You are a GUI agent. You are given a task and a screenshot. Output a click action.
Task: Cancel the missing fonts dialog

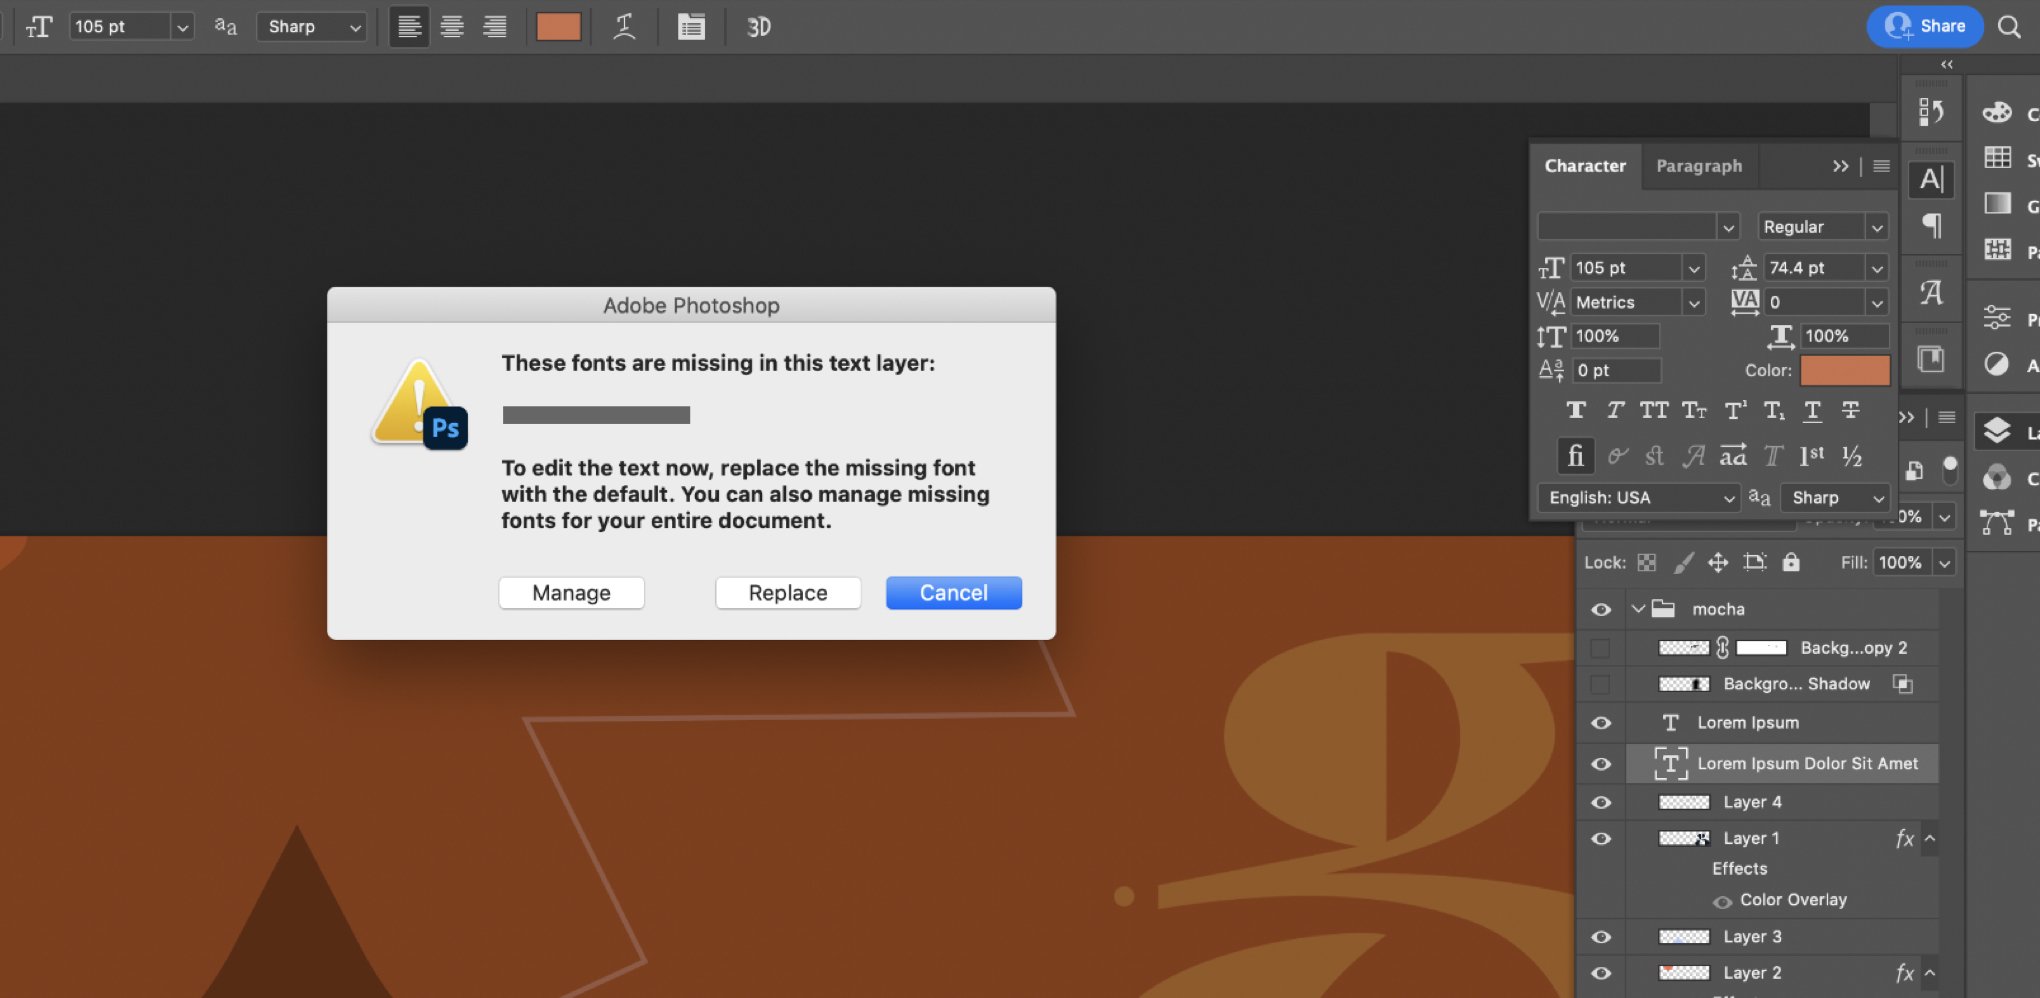click(952, 592)
